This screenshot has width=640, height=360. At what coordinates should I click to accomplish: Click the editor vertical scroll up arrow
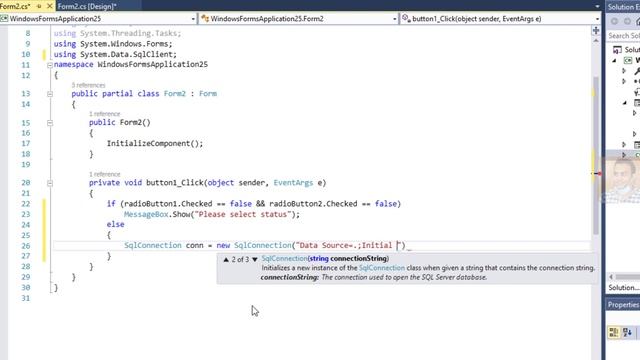point(596,41)
